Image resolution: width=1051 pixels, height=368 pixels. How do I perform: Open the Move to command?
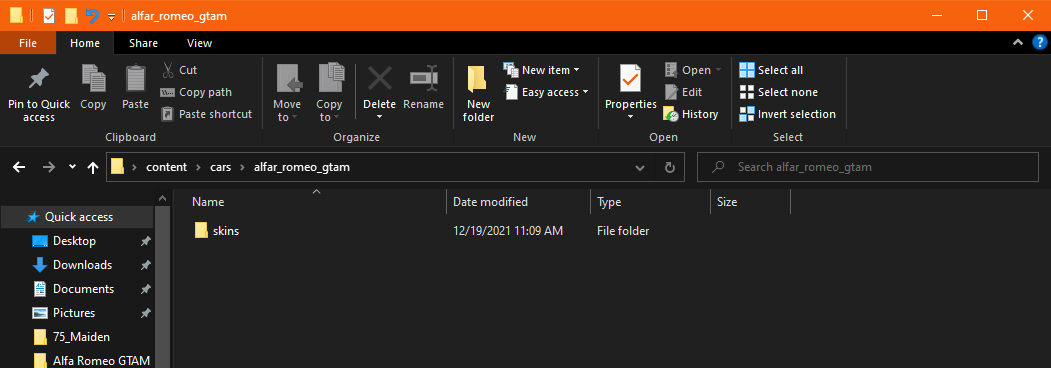tap(288, 93)
